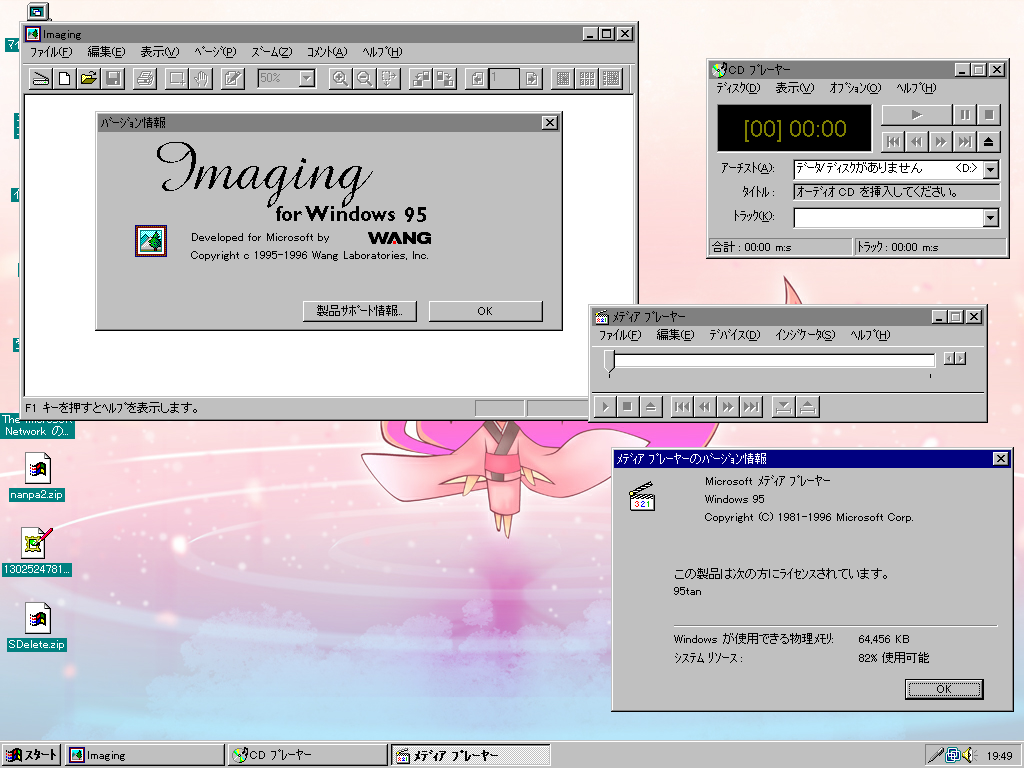Viewport: 1024px width, 768px height.
Task: Open ディスク(D) menu in CD Player
Action: (x=738, y=88)
